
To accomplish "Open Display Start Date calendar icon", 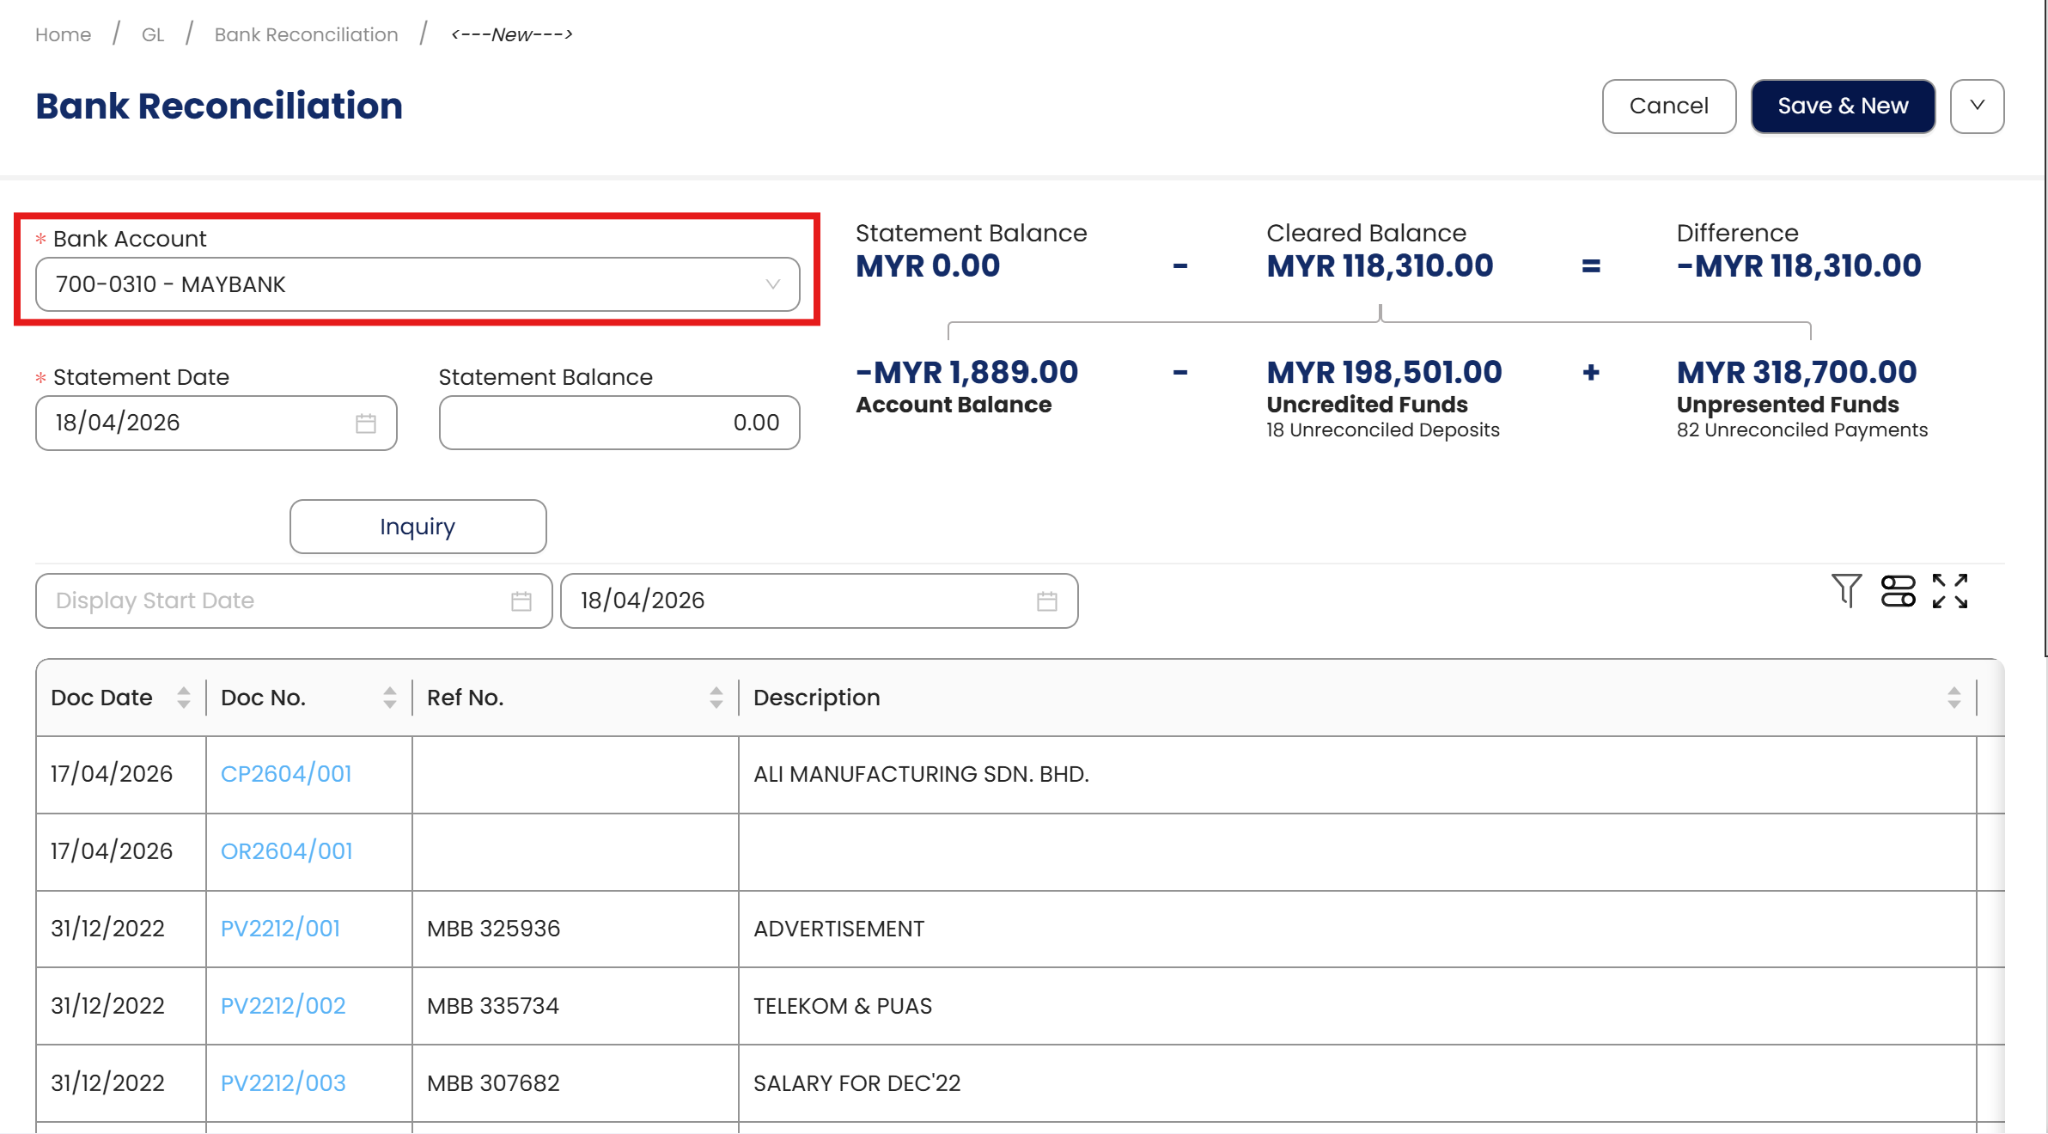I will (521, 601).
